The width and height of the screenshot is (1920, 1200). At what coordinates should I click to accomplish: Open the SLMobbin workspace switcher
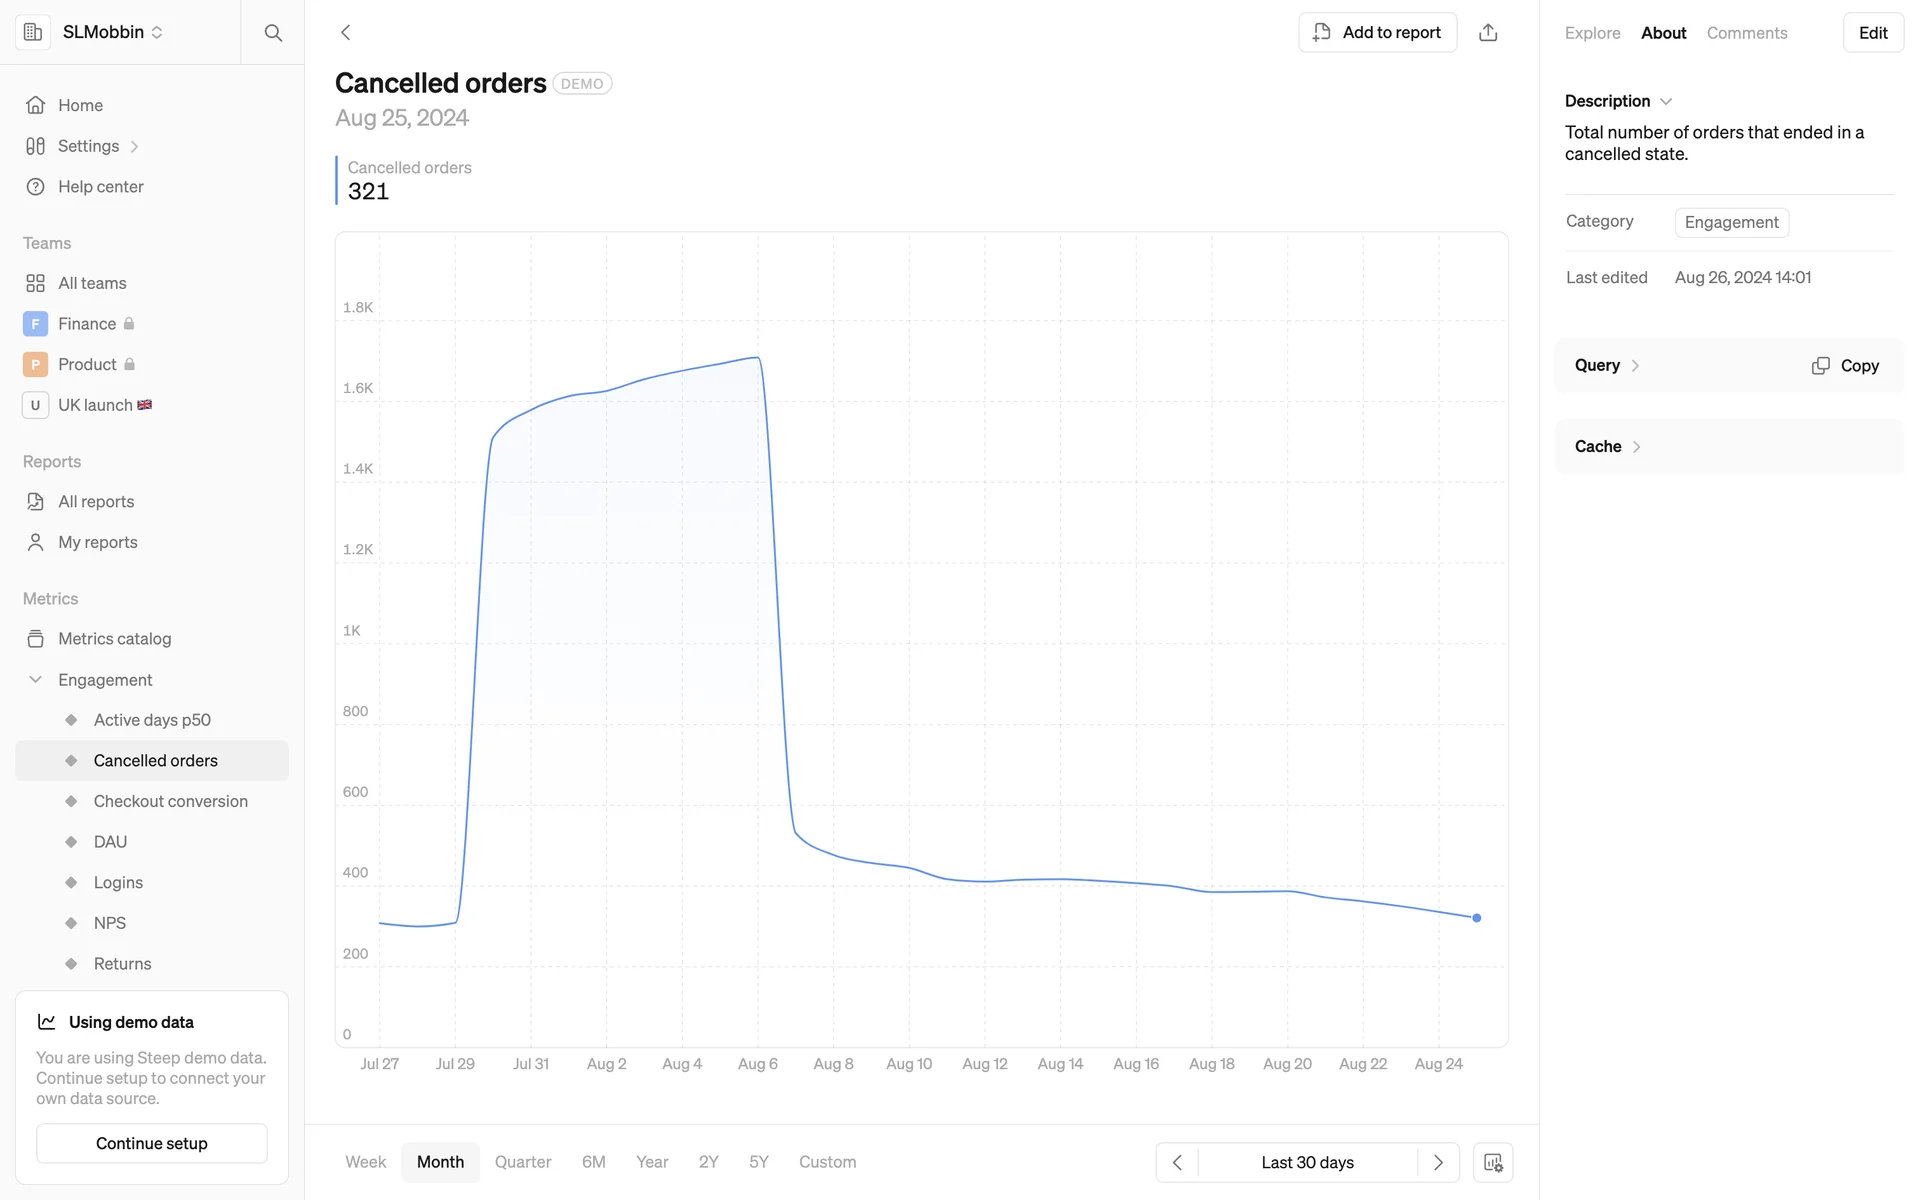(112, 32)
